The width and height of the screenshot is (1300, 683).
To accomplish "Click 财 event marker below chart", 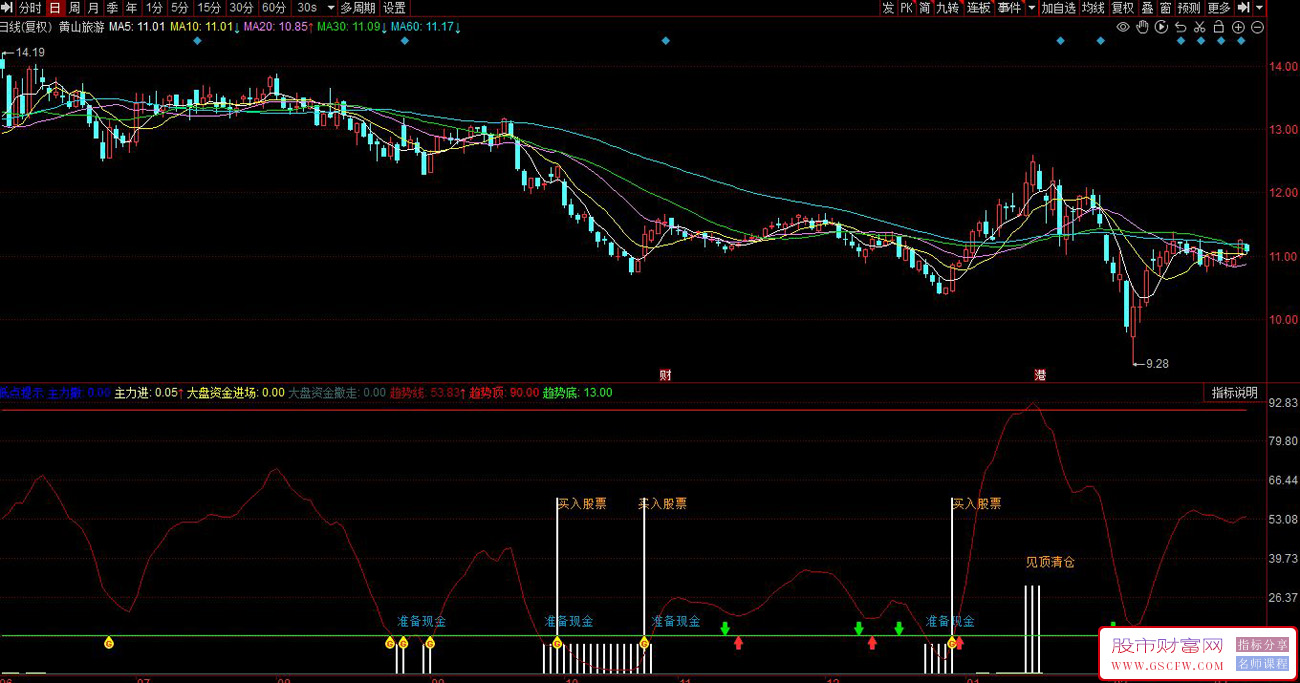I will (x=666, y=375).
